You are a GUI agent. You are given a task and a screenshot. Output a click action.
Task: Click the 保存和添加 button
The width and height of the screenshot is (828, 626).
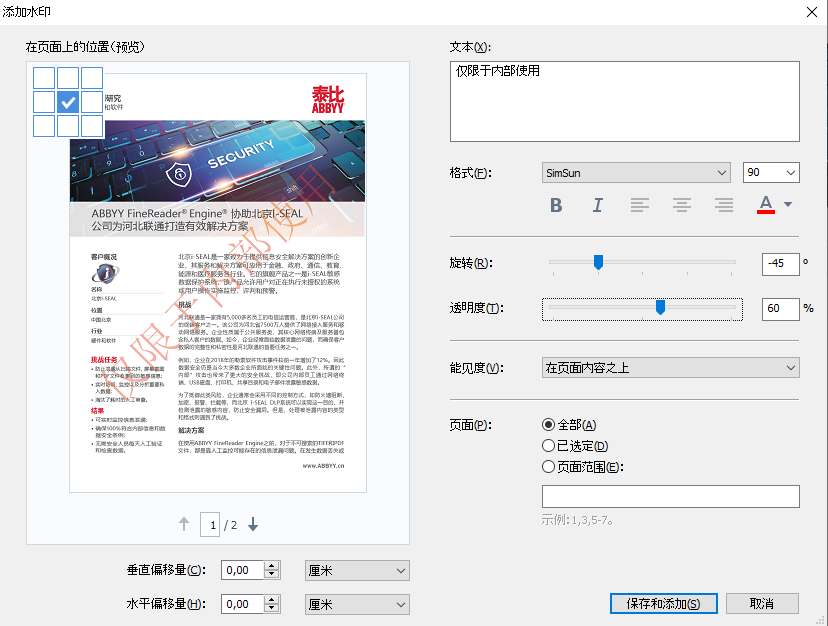[x=663, y=604]
